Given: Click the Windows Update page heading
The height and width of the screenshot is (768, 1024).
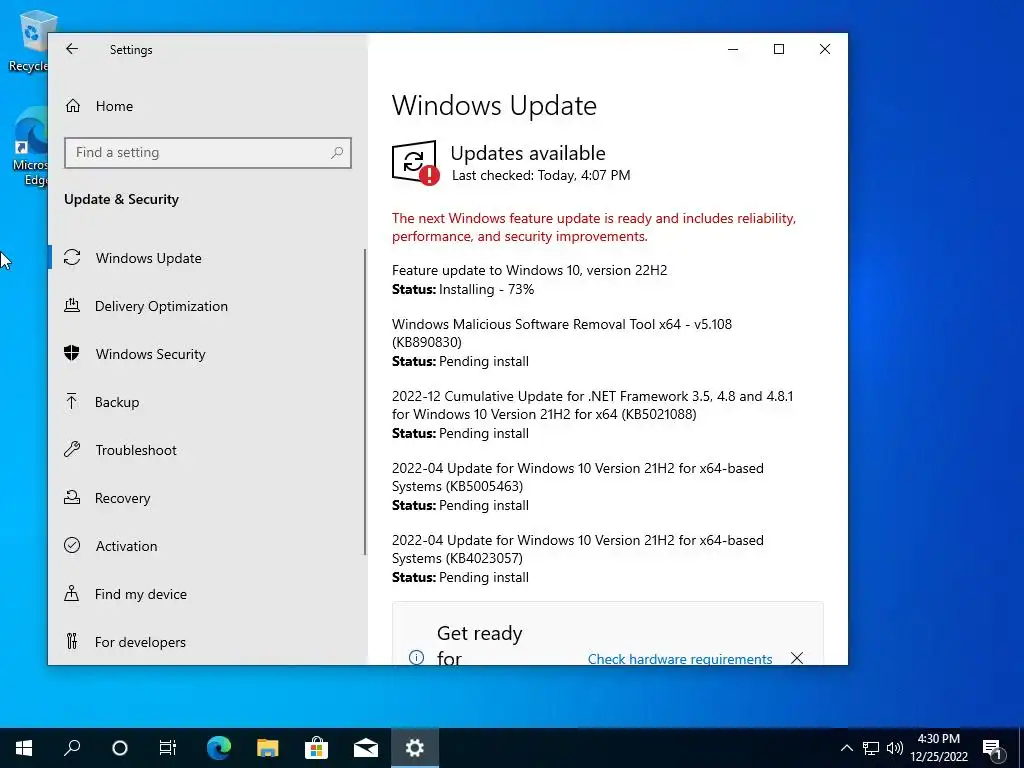Looking at the screenshot, I should click(x=494, y=106).
